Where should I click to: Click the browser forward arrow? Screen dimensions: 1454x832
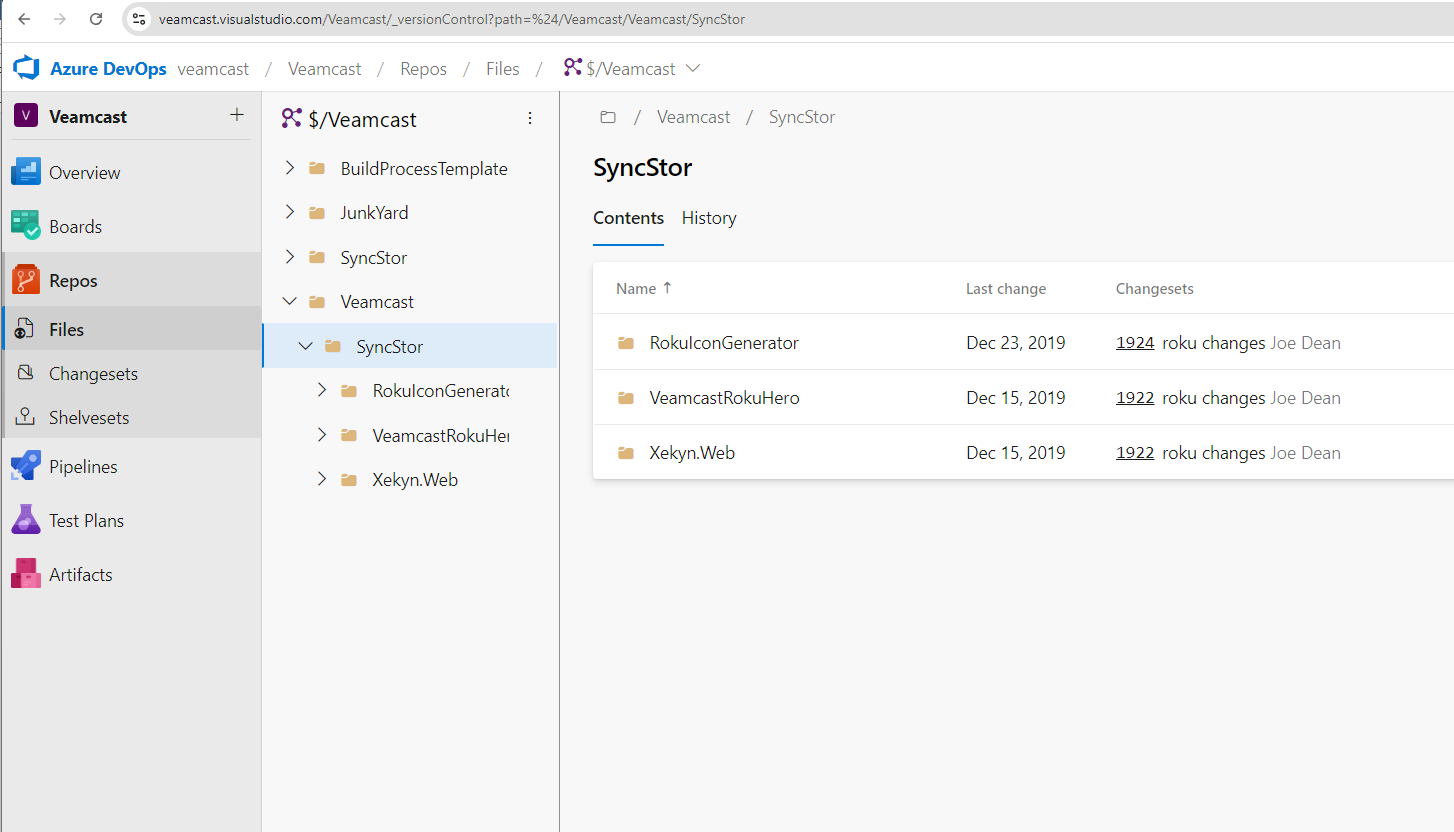60,19
